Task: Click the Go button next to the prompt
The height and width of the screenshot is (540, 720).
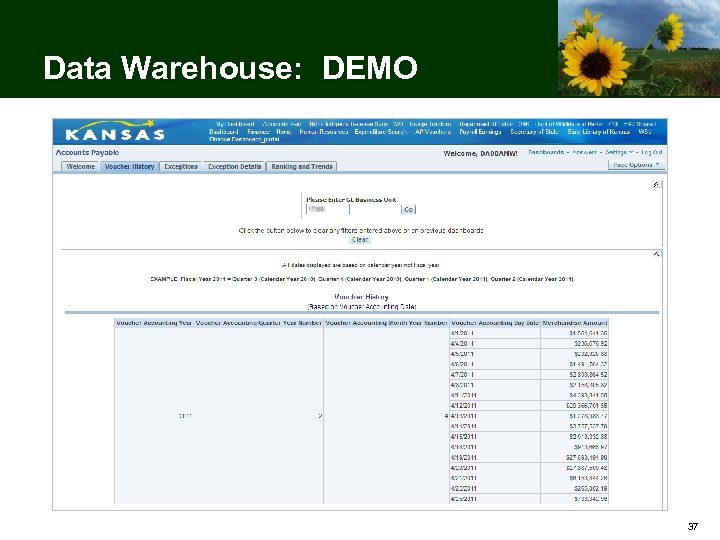Action: (x=408, y=209)
